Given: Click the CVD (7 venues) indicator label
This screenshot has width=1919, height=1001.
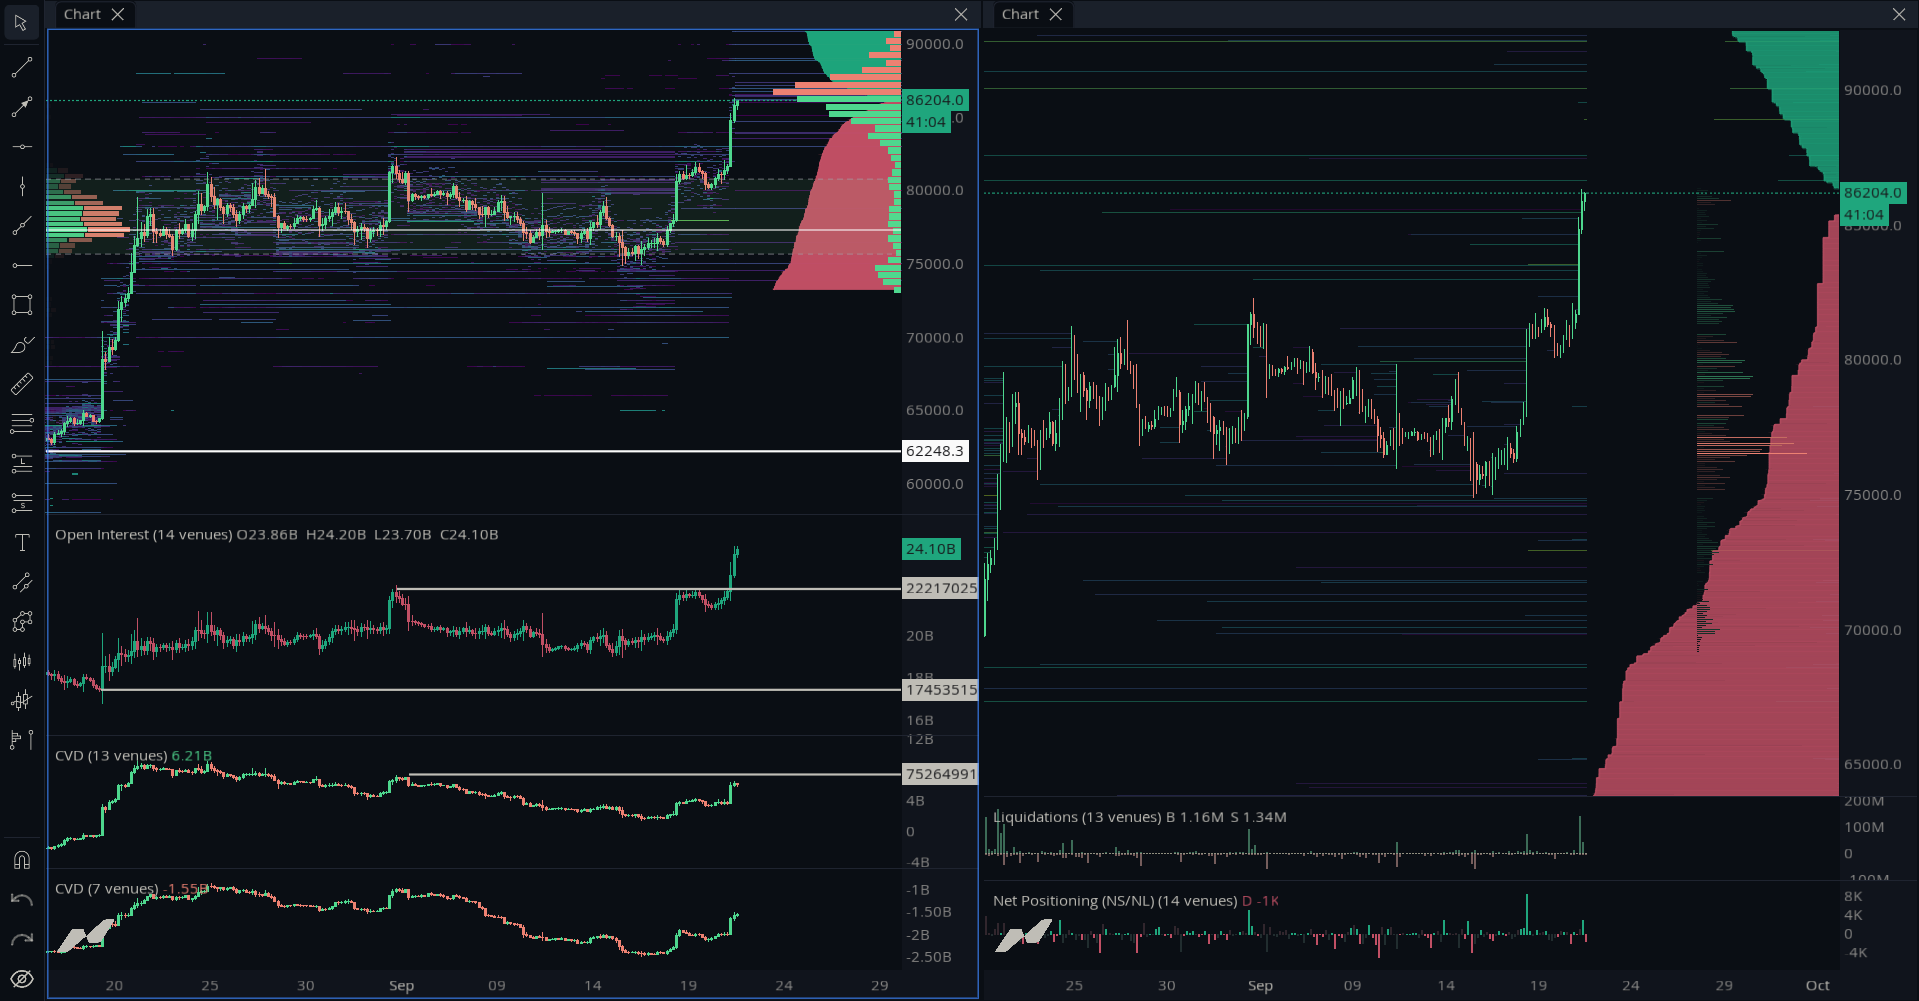Looking at the screenshot, I should (107, 889).
